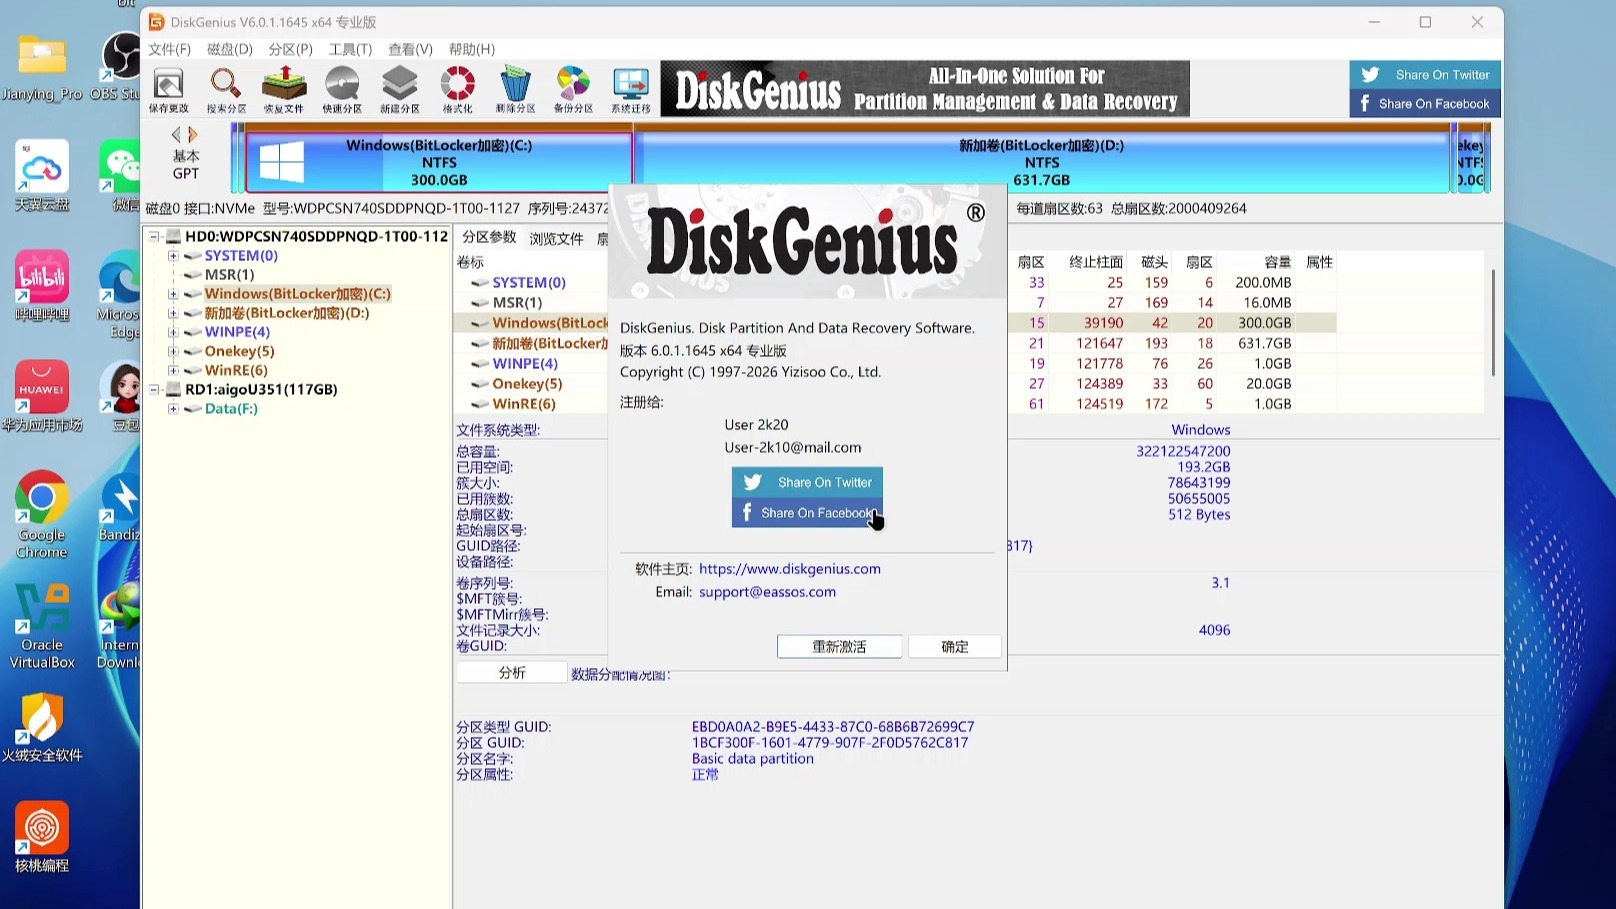Start the 快速分区 (Quick partition) tool
The width and height of the screenshot is (1616, 909).
click(342, 90)
